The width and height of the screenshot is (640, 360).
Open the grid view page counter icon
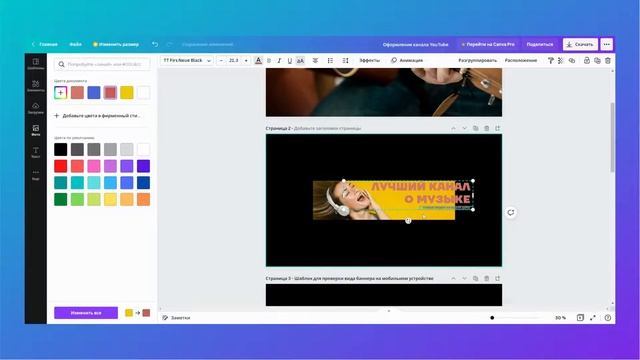click(x=580, y=318)
